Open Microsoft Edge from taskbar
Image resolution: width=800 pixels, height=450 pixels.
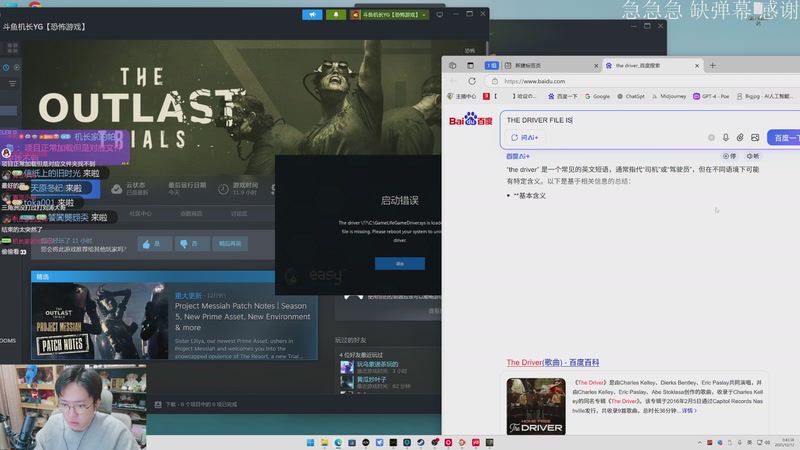pyautogui.click(x=338, y=442)
